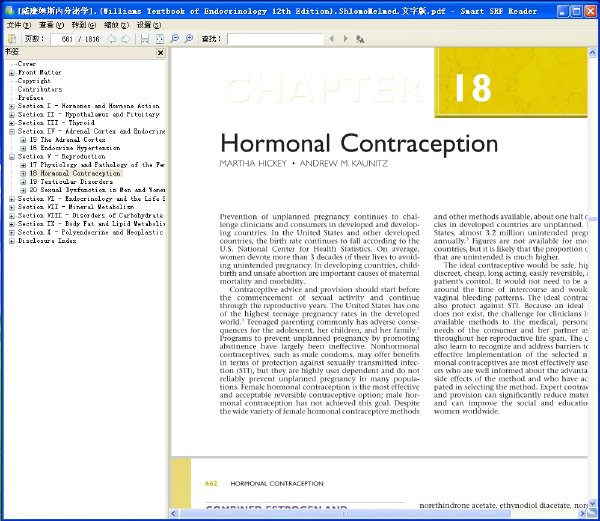The image size is (600, 521).
Task: Go to next page arrow
Action: pyautogui.click(x=125, y=39)
